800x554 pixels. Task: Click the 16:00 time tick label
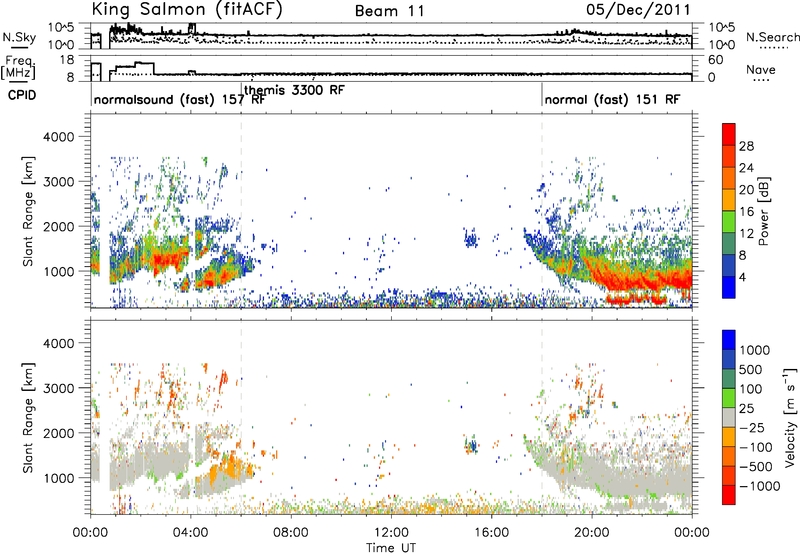pyautogui.click(x=491, y=532)
